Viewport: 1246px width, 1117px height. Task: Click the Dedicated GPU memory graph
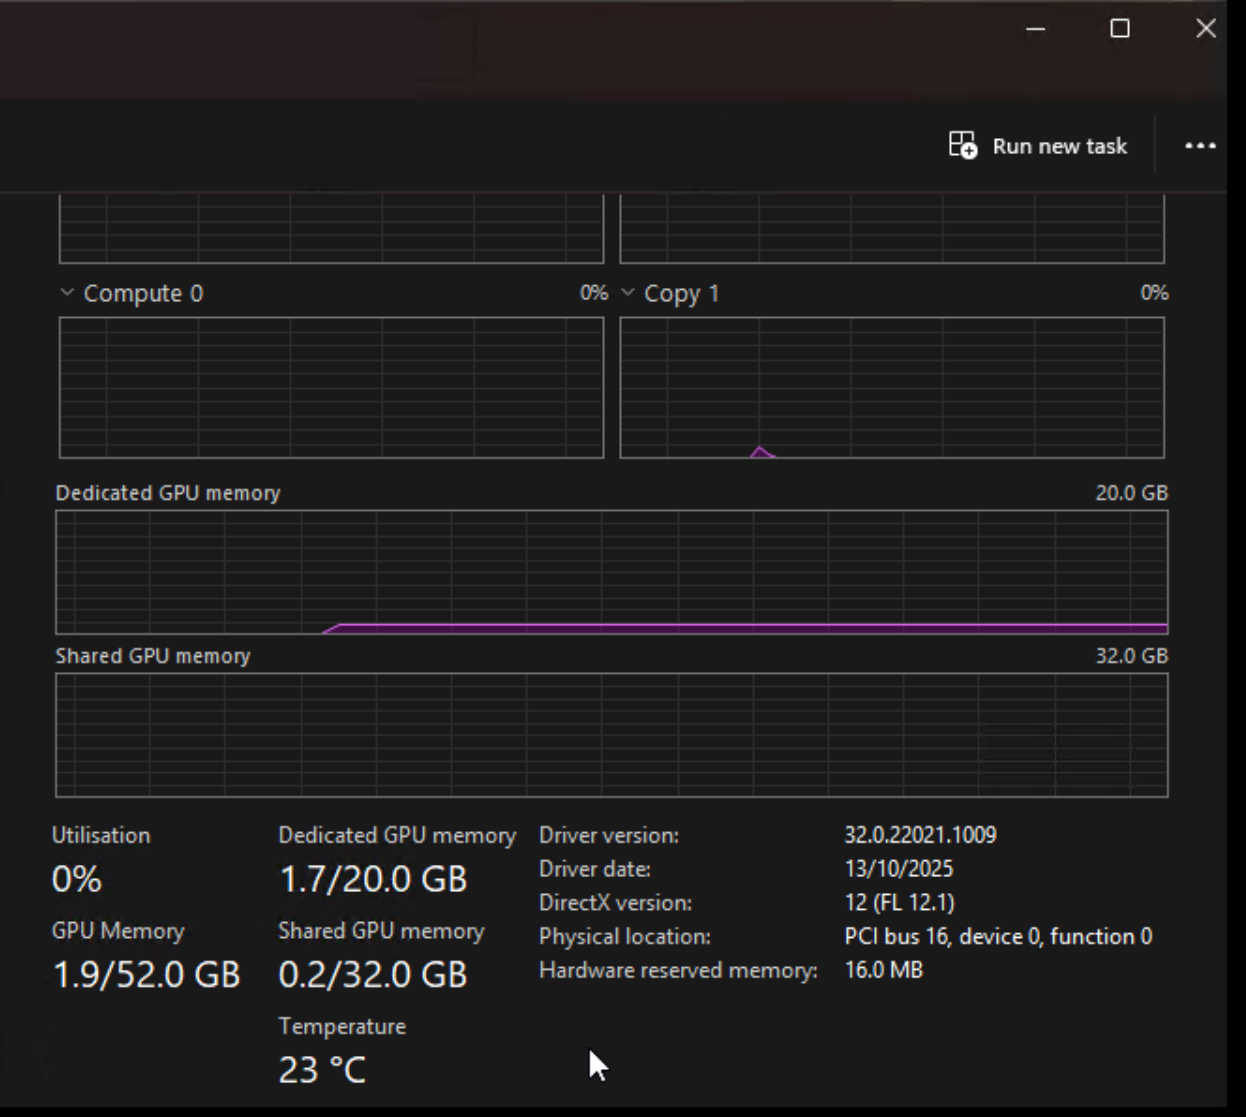coord(612,572)
